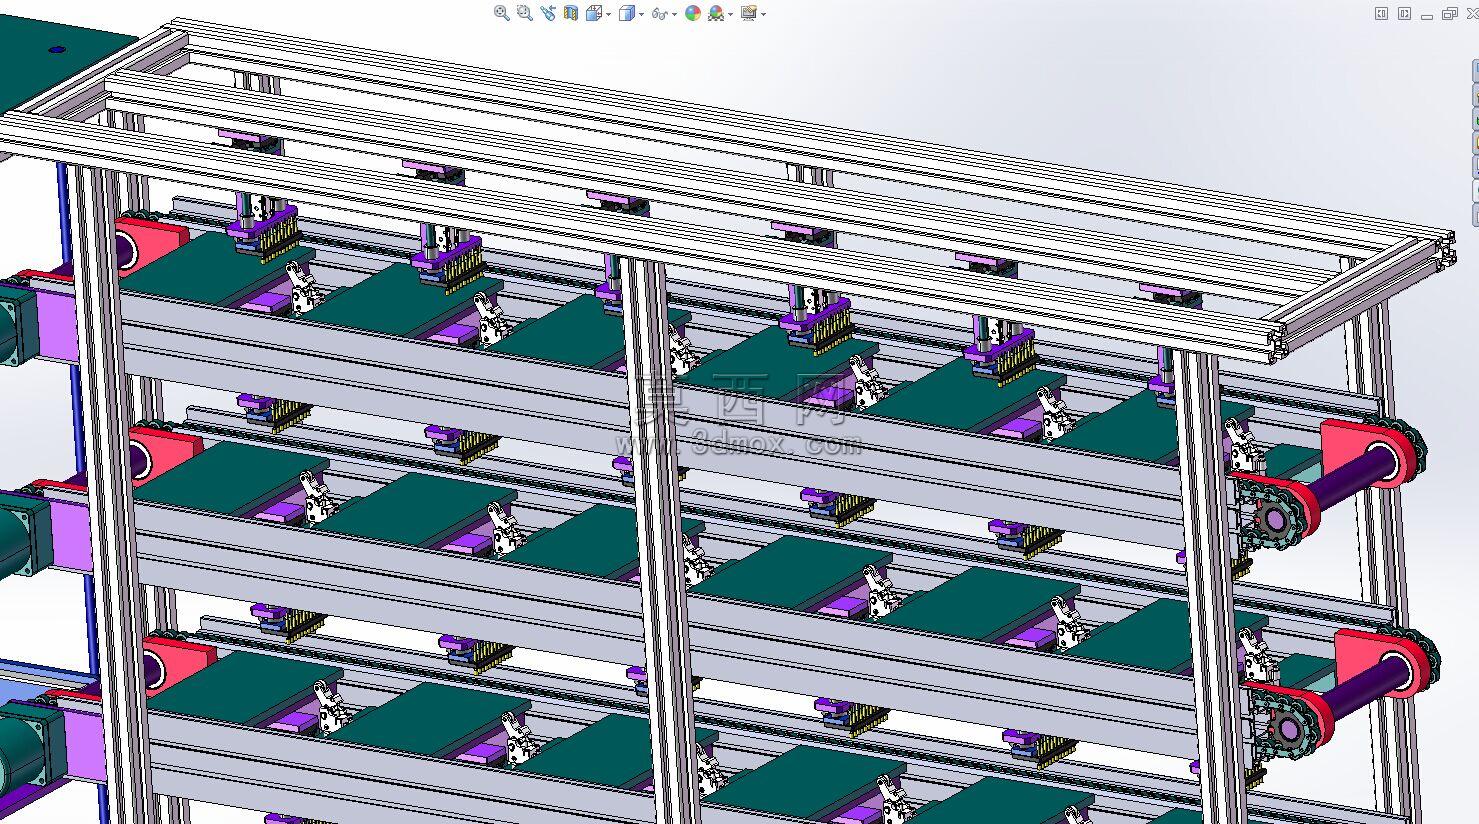
Task: Click the Zoom to Fit magnifier icon
Action: click(x=502, y=13)
